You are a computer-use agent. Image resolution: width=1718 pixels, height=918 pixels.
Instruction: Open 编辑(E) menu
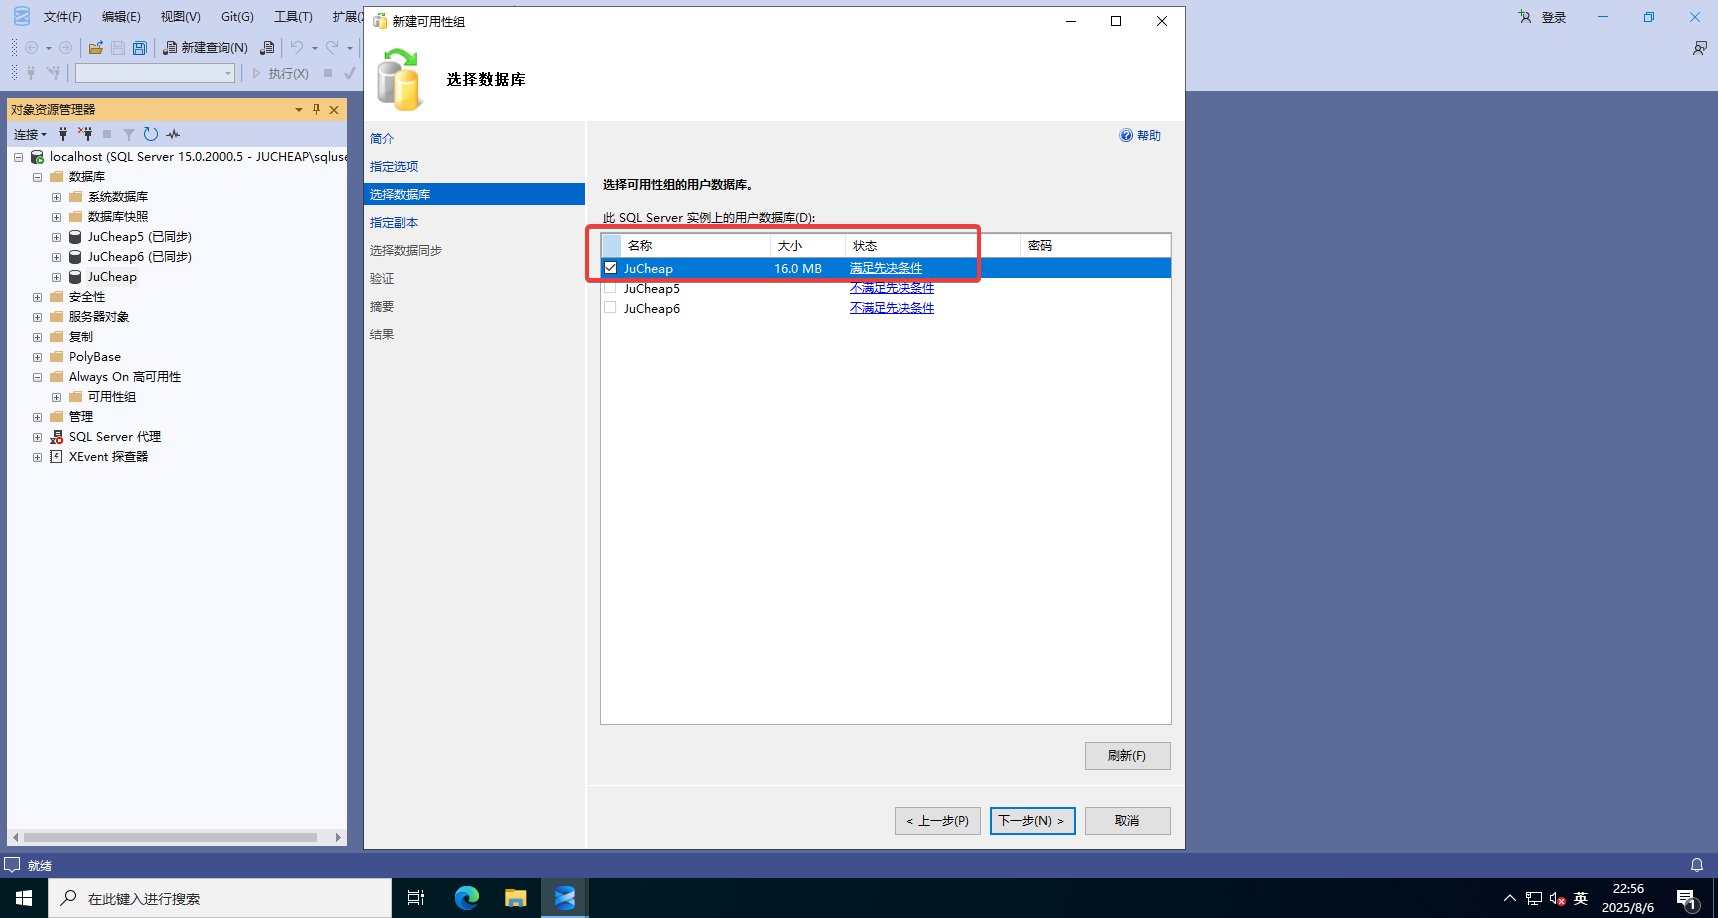pos(121,17)
